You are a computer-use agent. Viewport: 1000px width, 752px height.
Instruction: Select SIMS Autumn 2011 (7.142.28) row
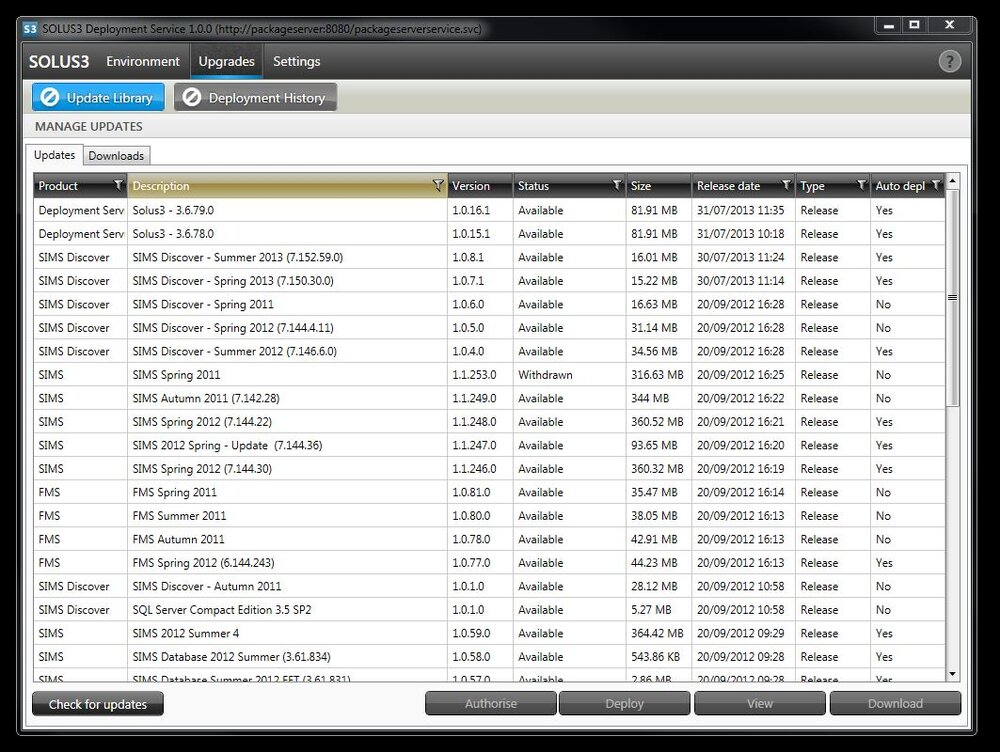pos(489,399)
